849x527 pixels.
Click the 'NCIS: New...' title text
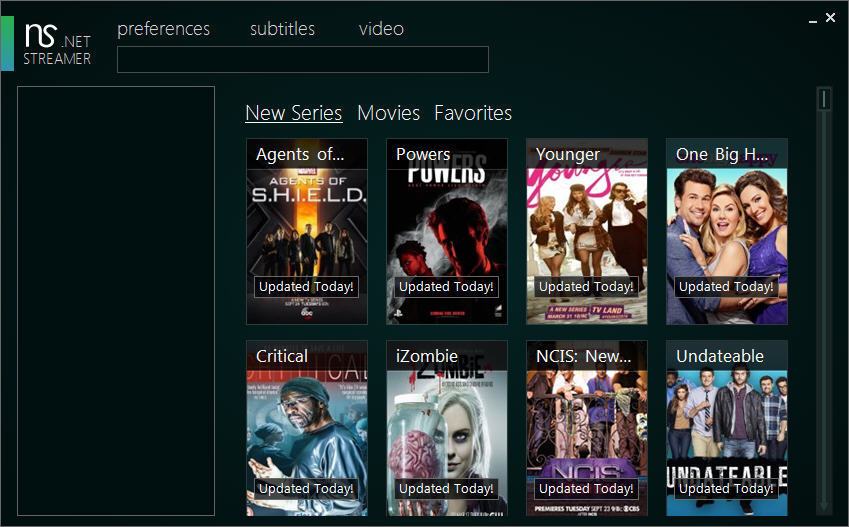(x=584, y=356)
